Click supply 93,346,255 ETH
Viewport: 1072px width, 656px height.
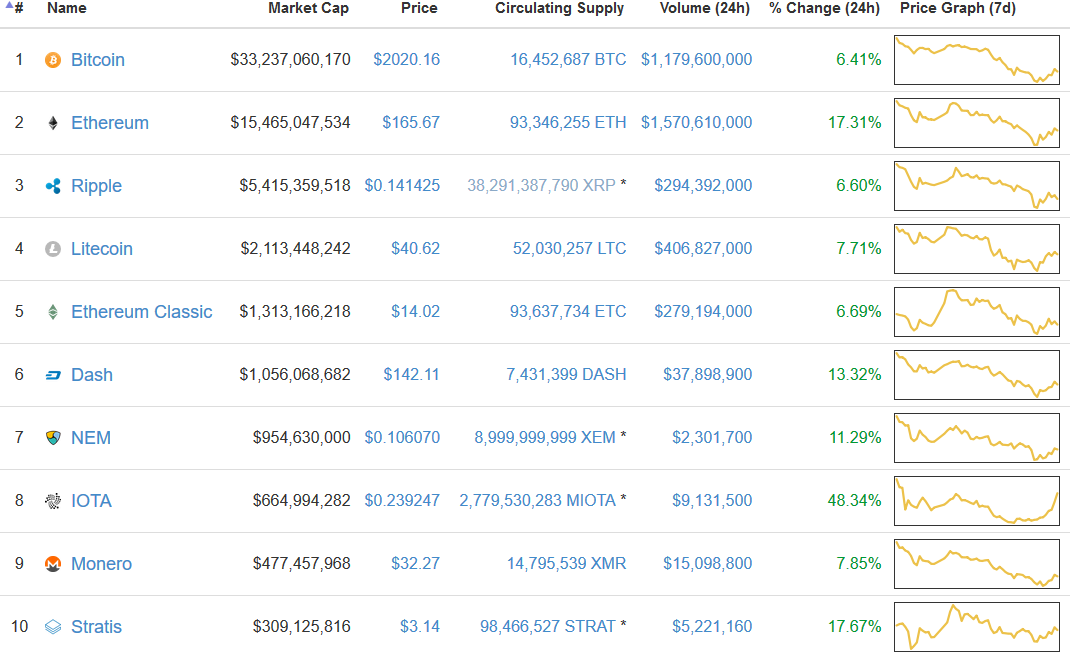point(568,122)
